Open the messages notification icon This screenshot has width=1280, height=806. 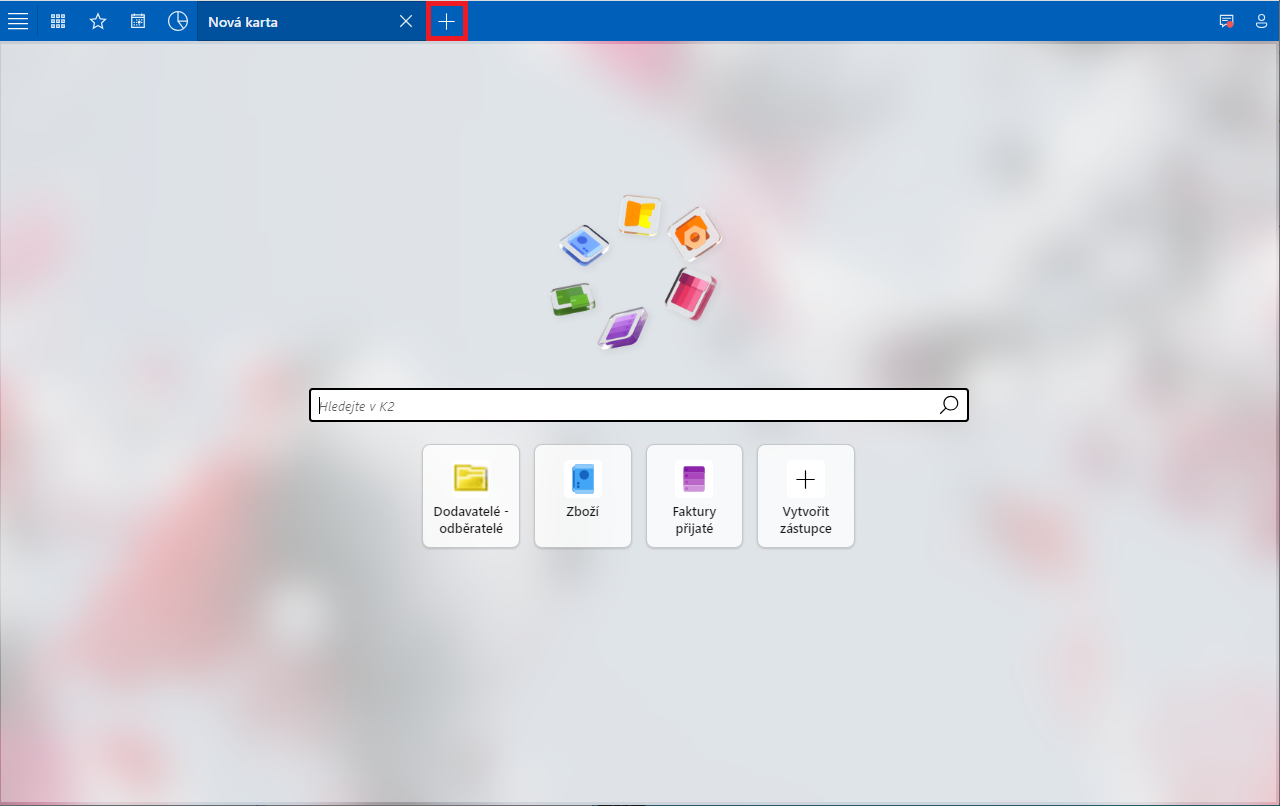[1226, 21]
